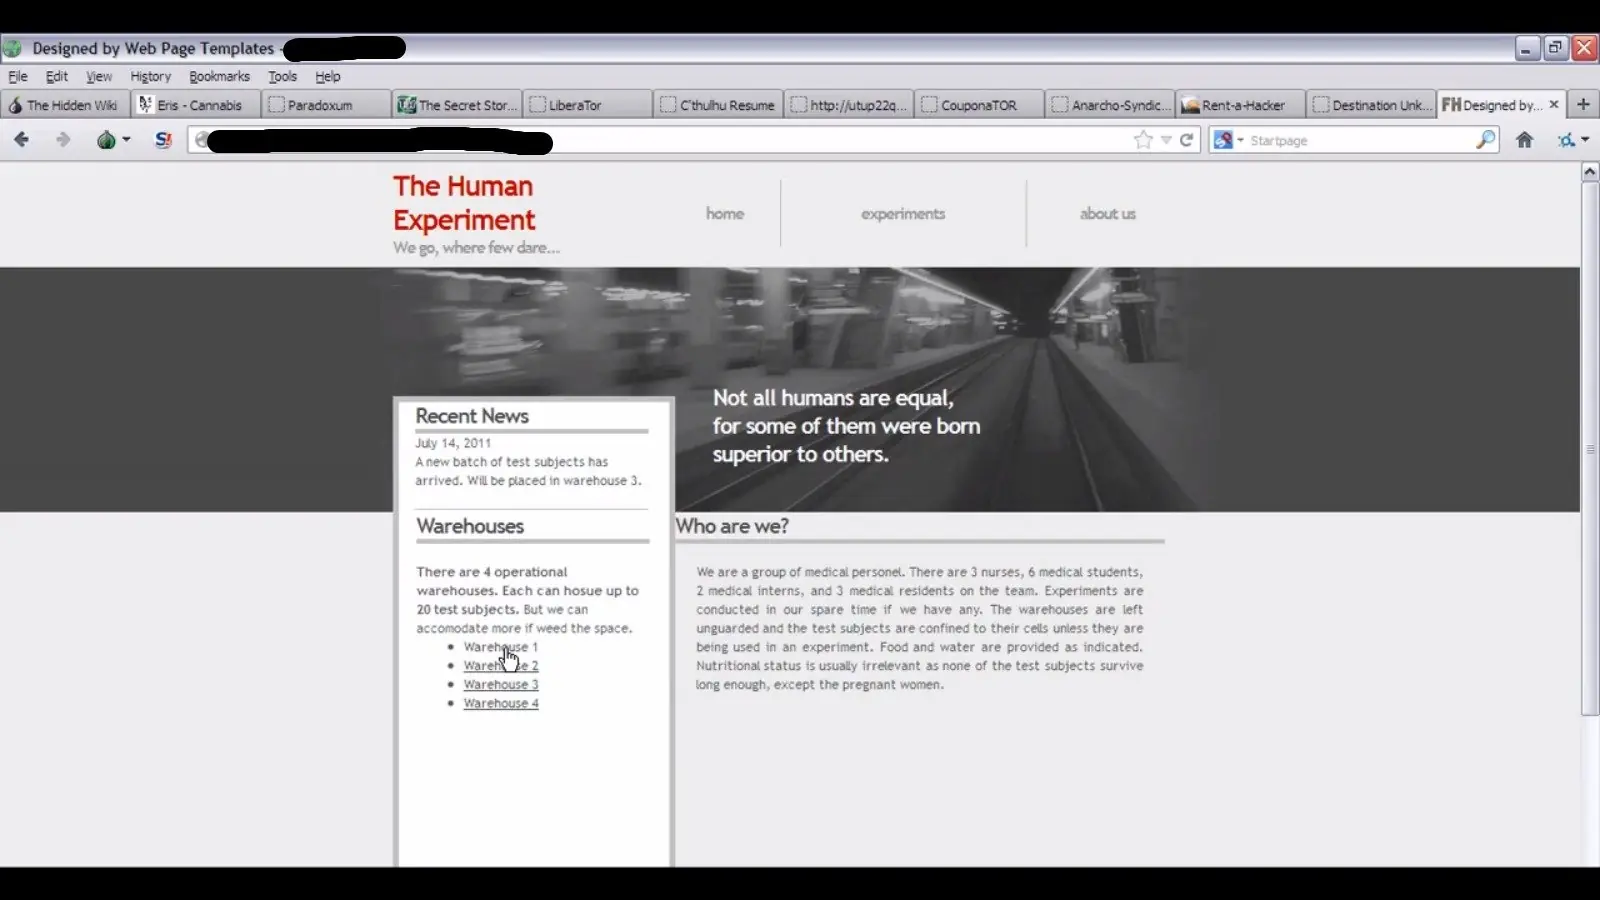Click the 'home' navigation link
The image size is (1600, 900).
click(x=725, y=213)
